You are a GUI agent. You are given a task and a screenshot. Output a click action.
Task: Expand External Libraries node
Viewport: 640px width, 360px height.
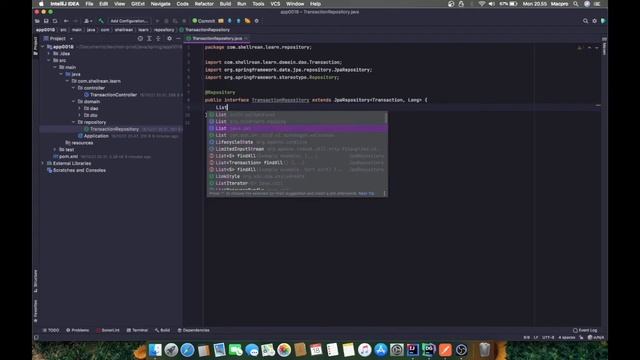43,163
